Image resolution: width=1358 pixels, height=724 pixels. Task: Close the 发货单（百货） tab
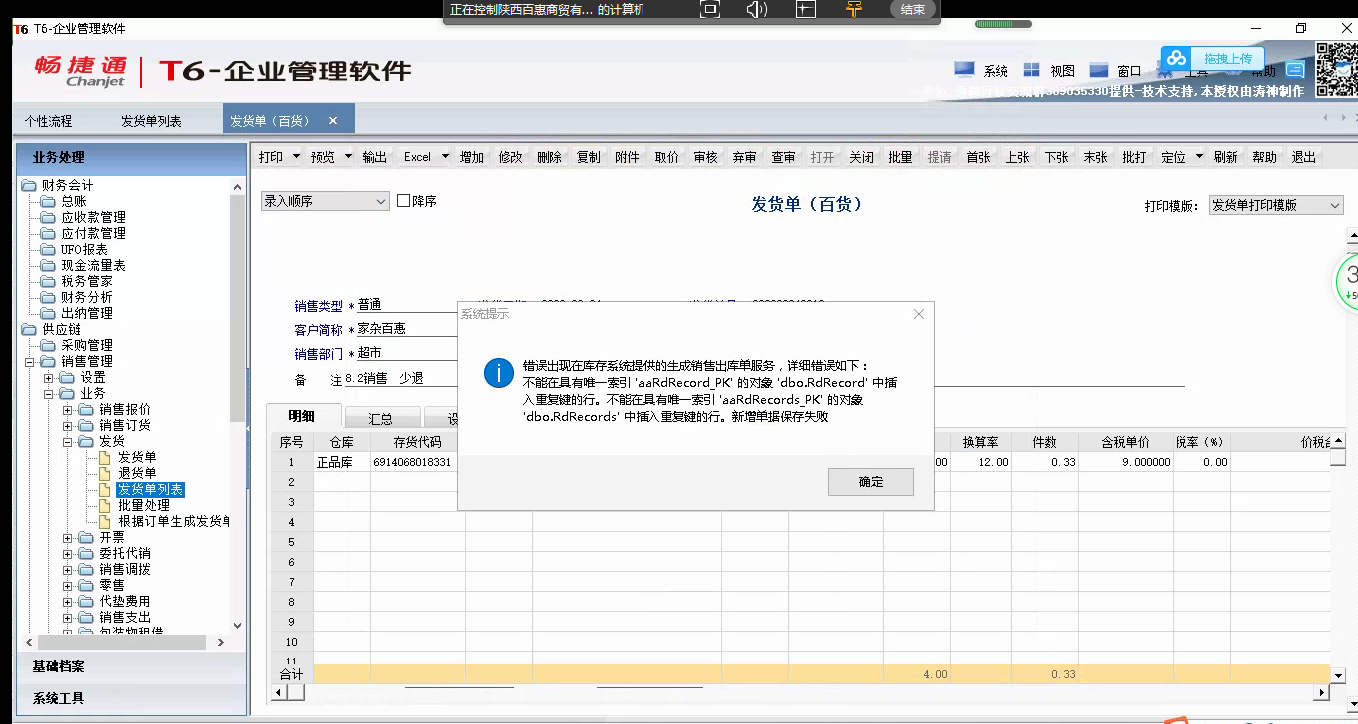tap(333, 121)
